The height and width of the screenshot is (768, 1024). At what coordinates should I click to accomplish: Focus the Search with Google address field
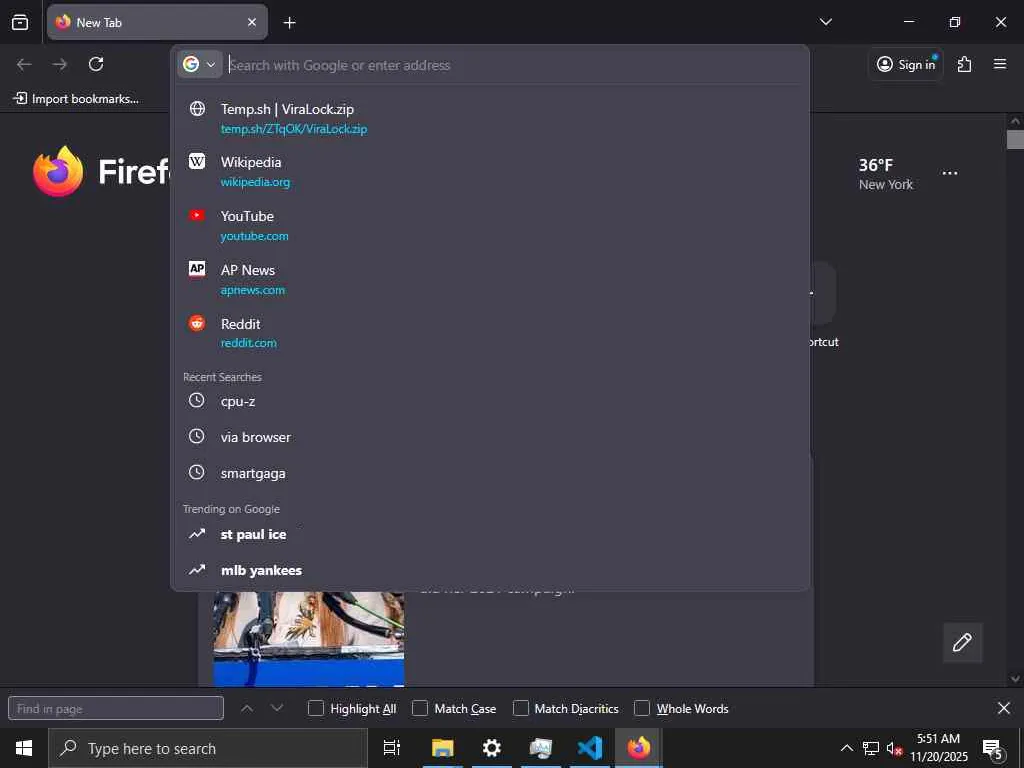pos(513,65)
